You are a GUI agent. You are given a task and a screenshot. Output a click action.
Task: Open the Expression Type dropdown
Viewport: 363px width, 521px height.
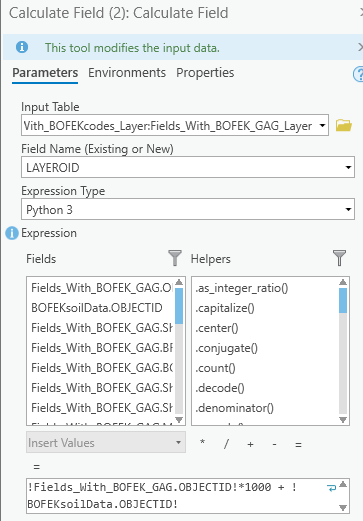point(348,209)
